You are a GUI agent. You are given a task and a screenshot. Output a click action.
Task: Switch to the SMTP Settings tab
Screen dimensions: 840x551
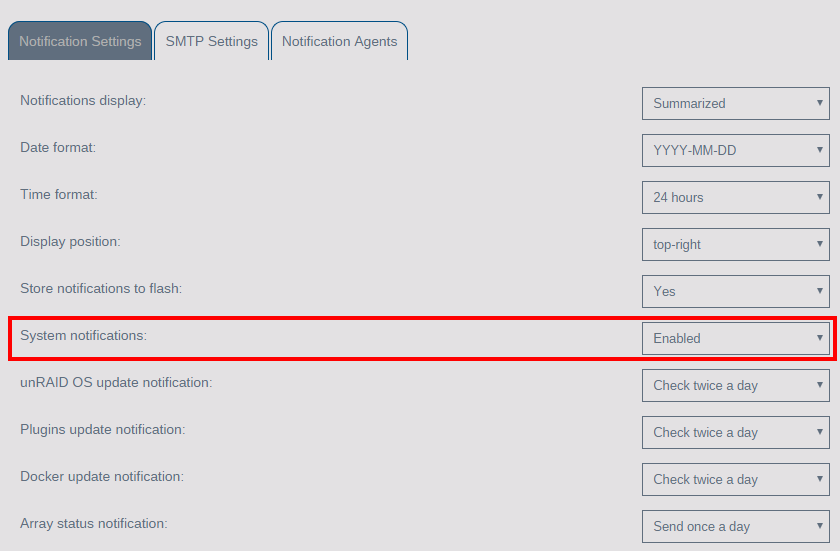click(212, 41)
